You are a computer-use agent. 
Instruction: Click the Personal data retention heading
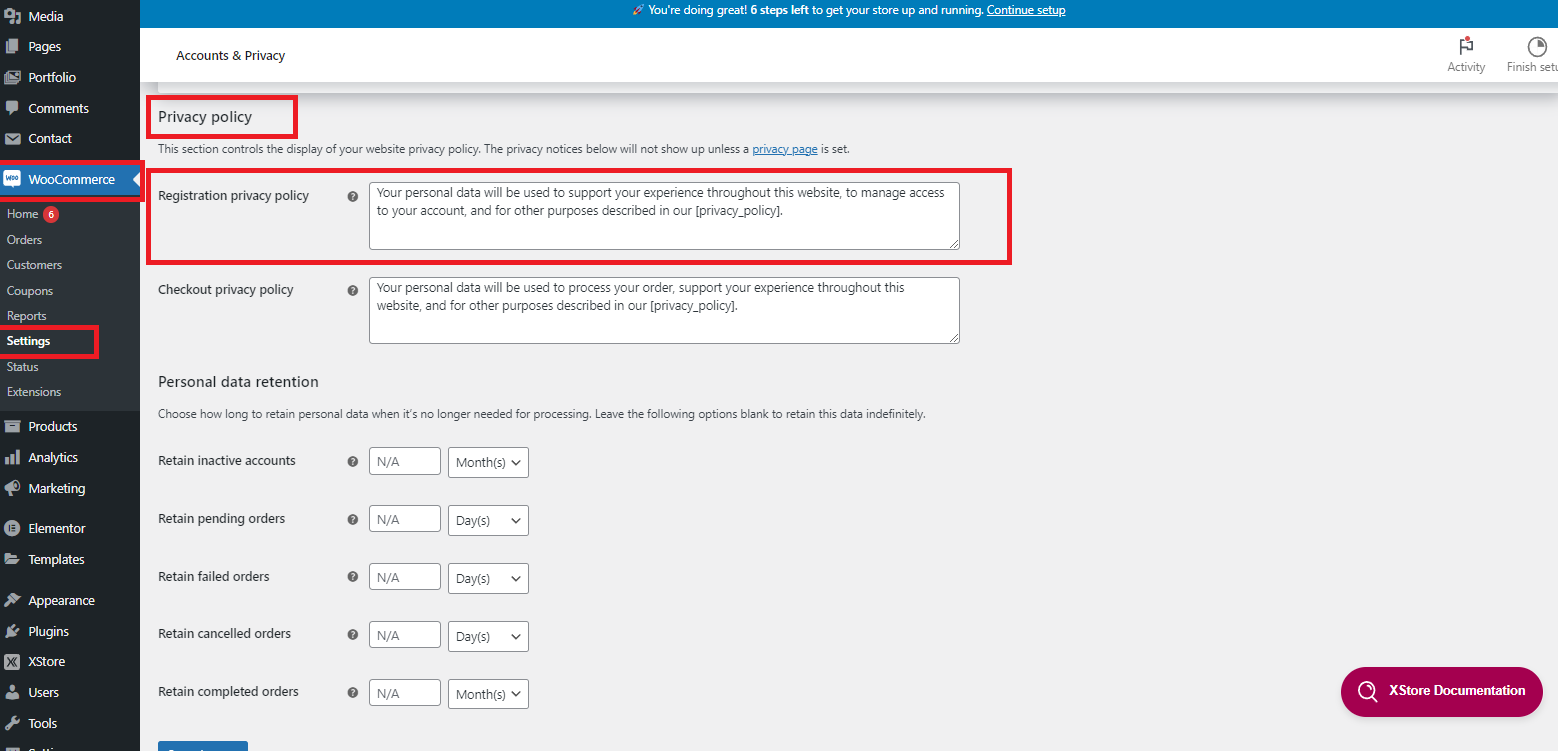(238, 382)
